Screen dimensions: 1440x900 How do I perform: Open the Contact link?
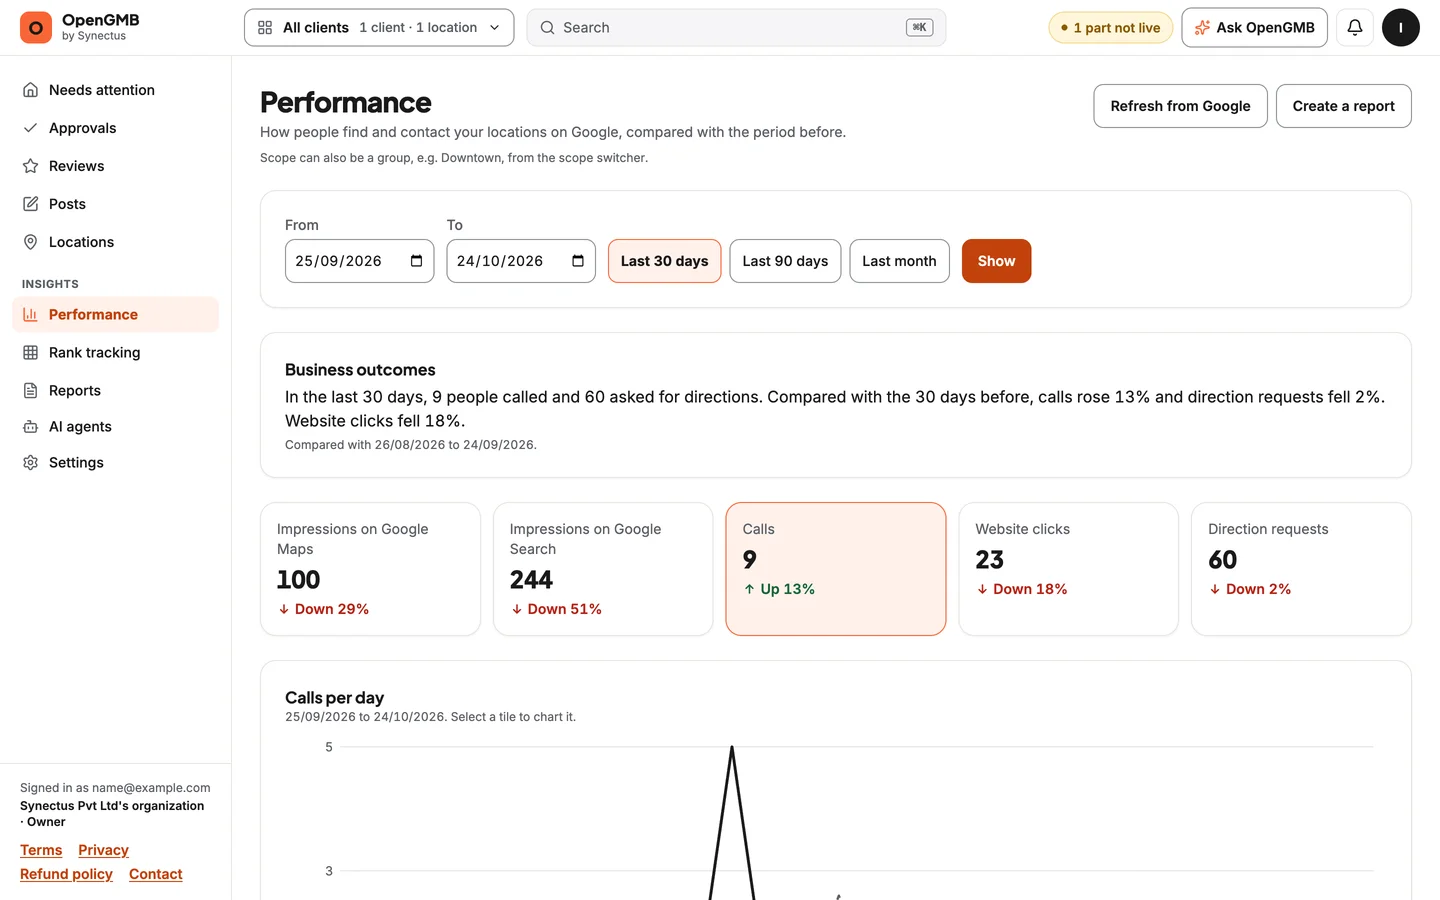pos(156,874)
